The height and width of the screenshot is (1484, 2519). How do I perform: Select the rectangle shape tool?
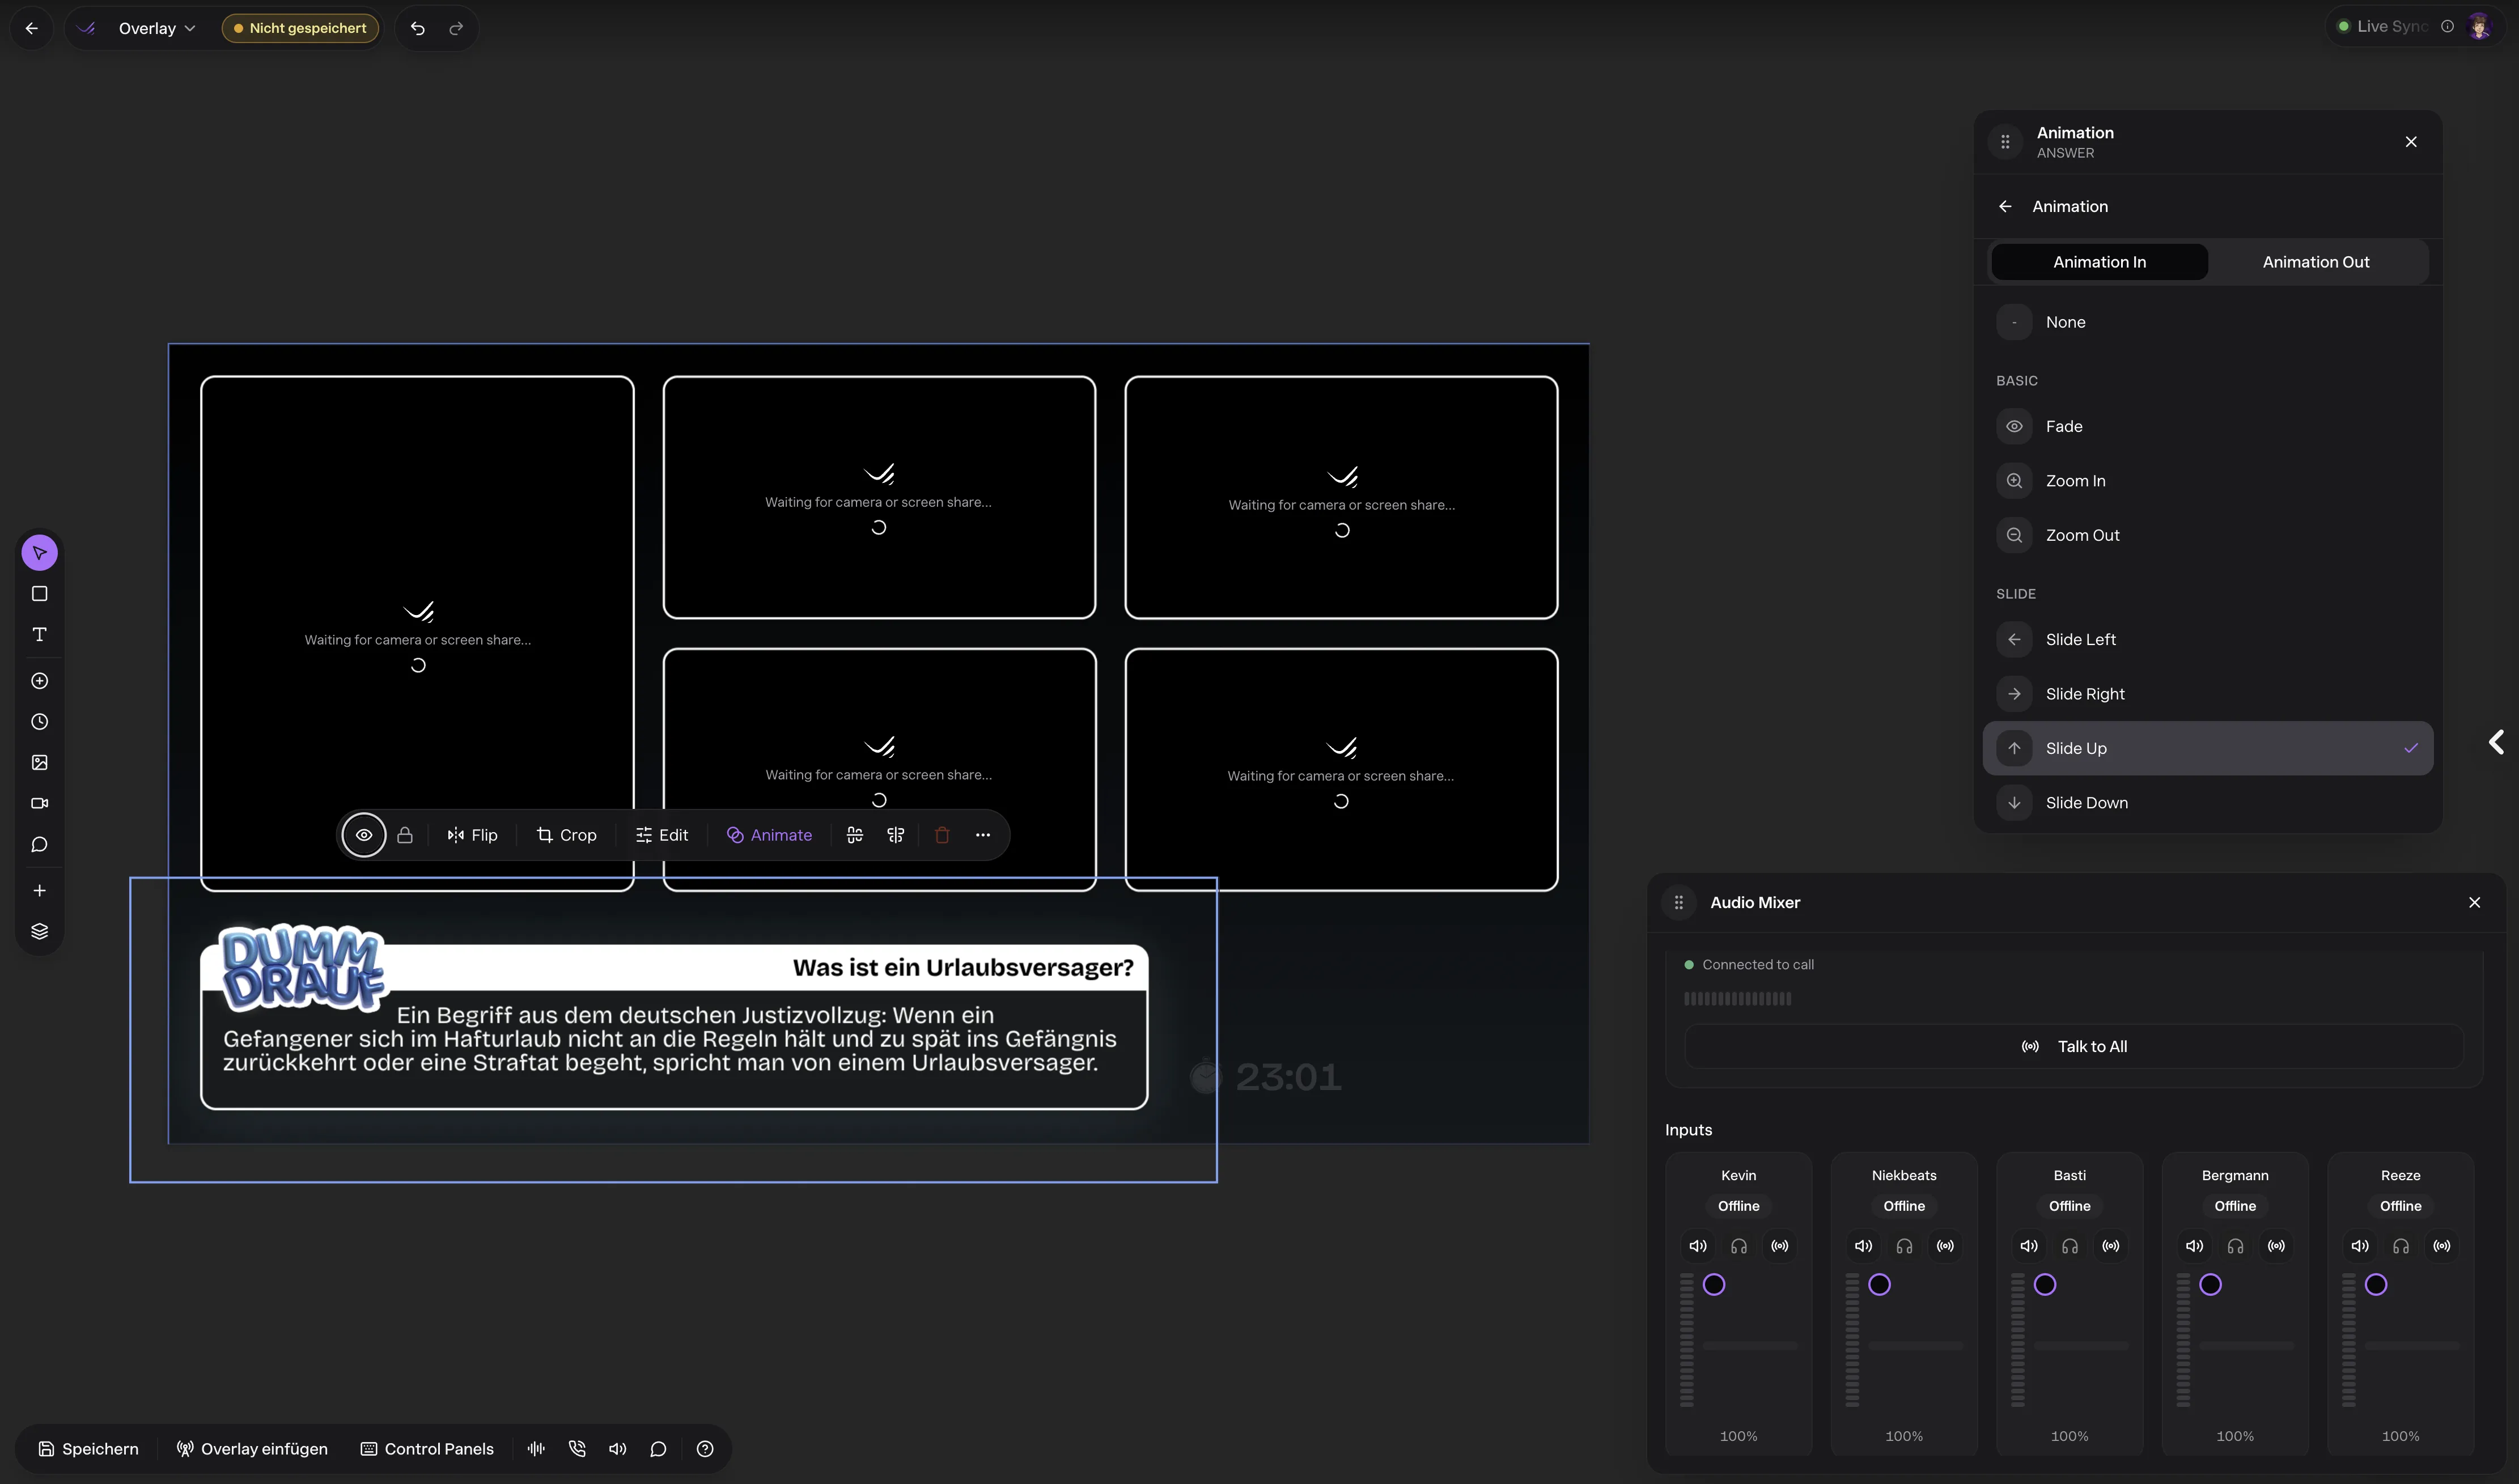(x=40, y=594)
